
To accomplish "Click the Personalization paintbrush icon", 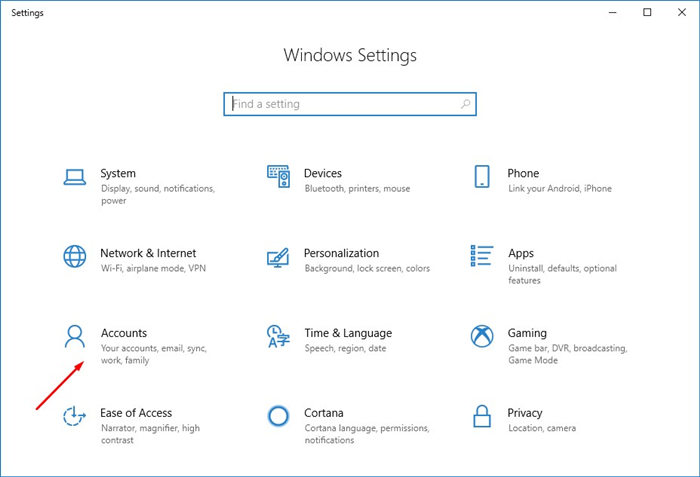I will point(278,258).
